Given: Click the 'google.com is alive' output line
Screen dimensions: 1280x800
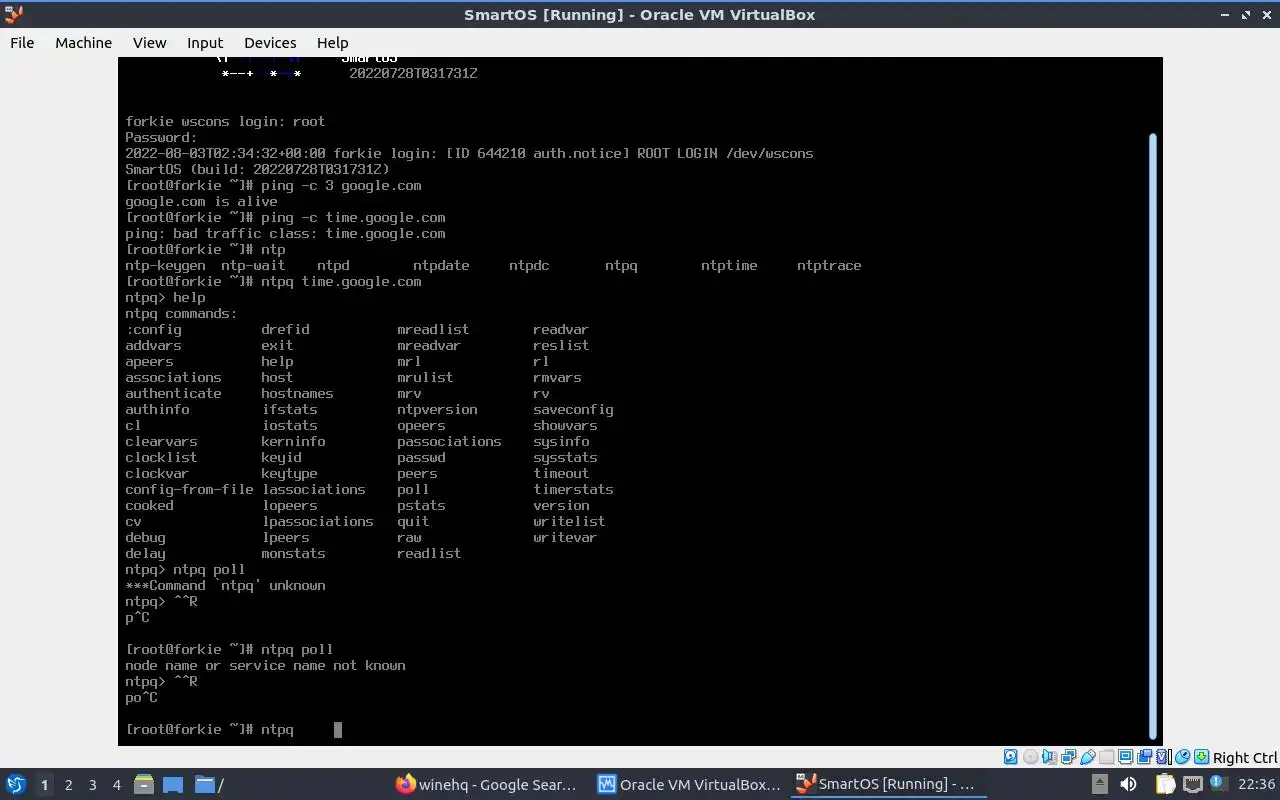Looking at the screenshot, I should (x=201, y=202).
